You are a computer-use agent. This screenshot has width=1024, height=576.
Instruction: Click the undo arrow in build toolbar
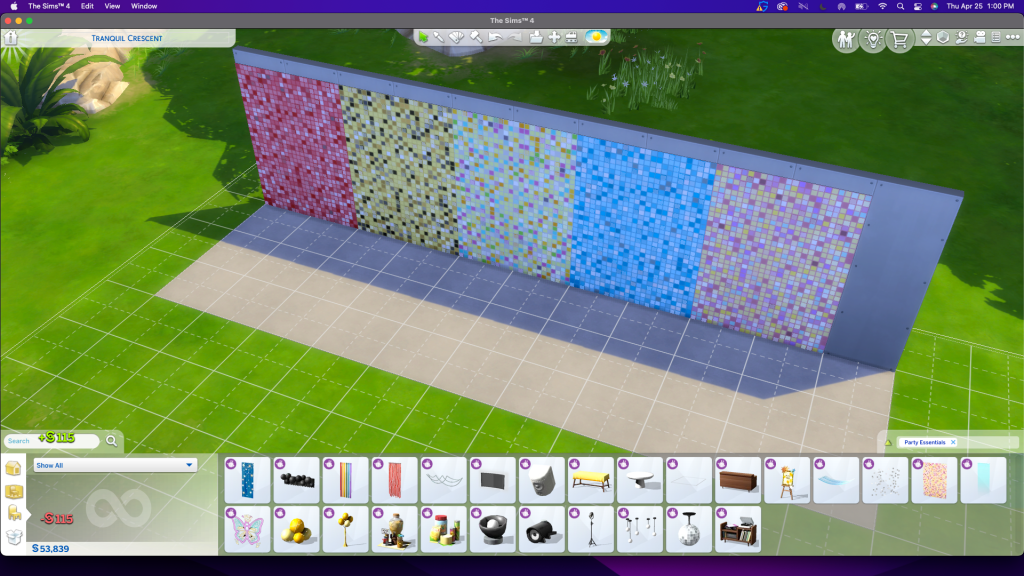(495, 38)
